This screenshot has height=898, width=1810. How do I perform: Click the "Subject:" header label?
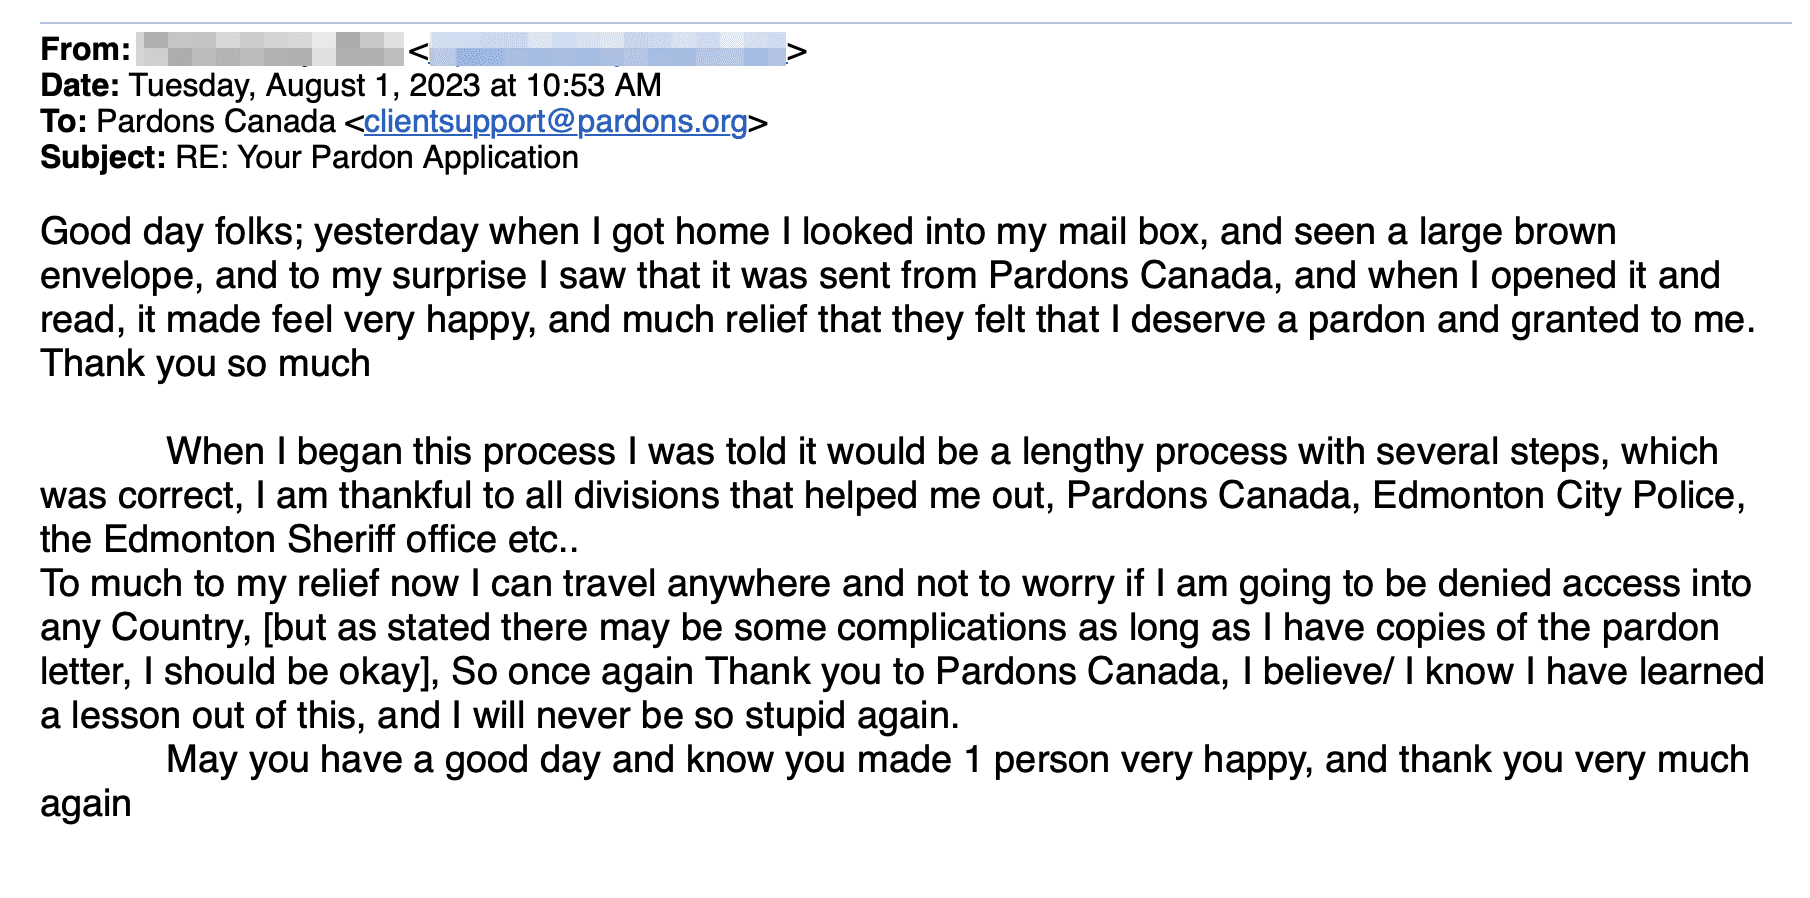click(x=103, y=158)
